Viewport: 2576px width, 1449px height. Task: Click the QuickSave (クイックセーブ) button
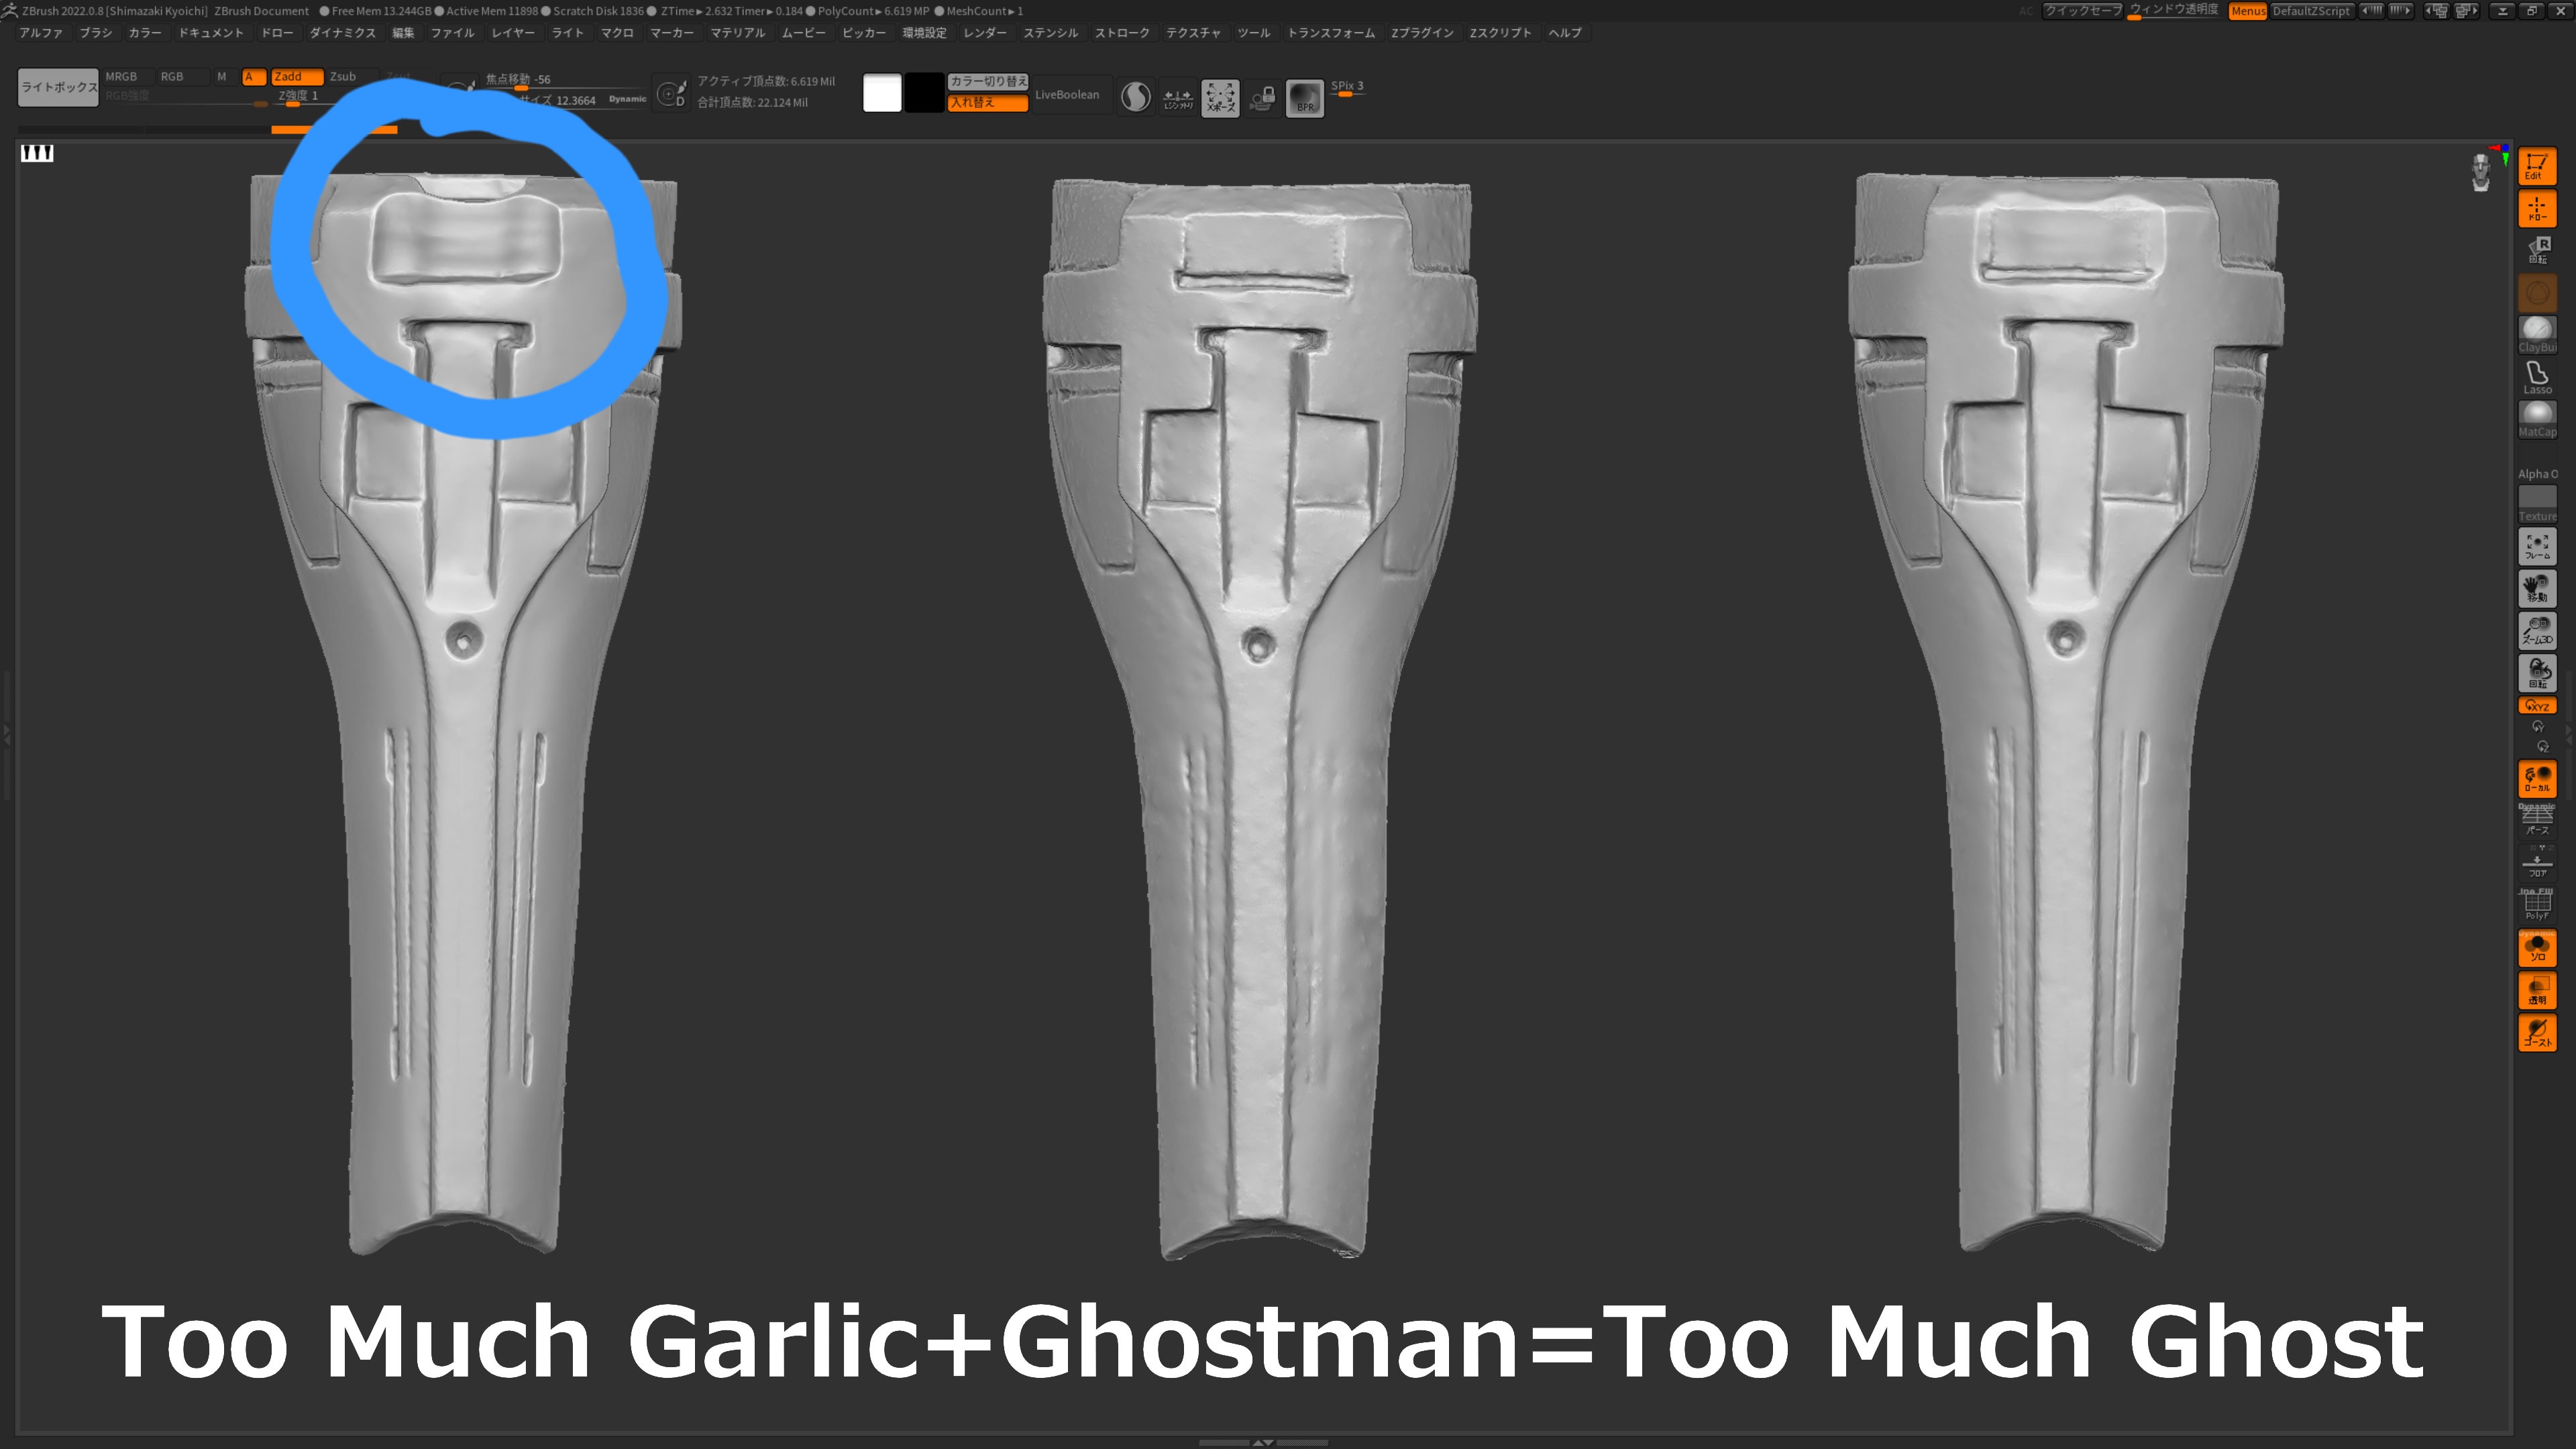2083,11
